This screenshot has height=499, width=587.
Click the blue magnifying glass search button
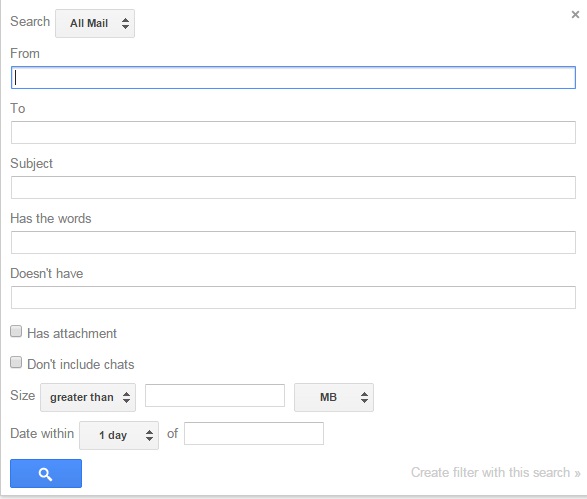[x=46, y=473]
